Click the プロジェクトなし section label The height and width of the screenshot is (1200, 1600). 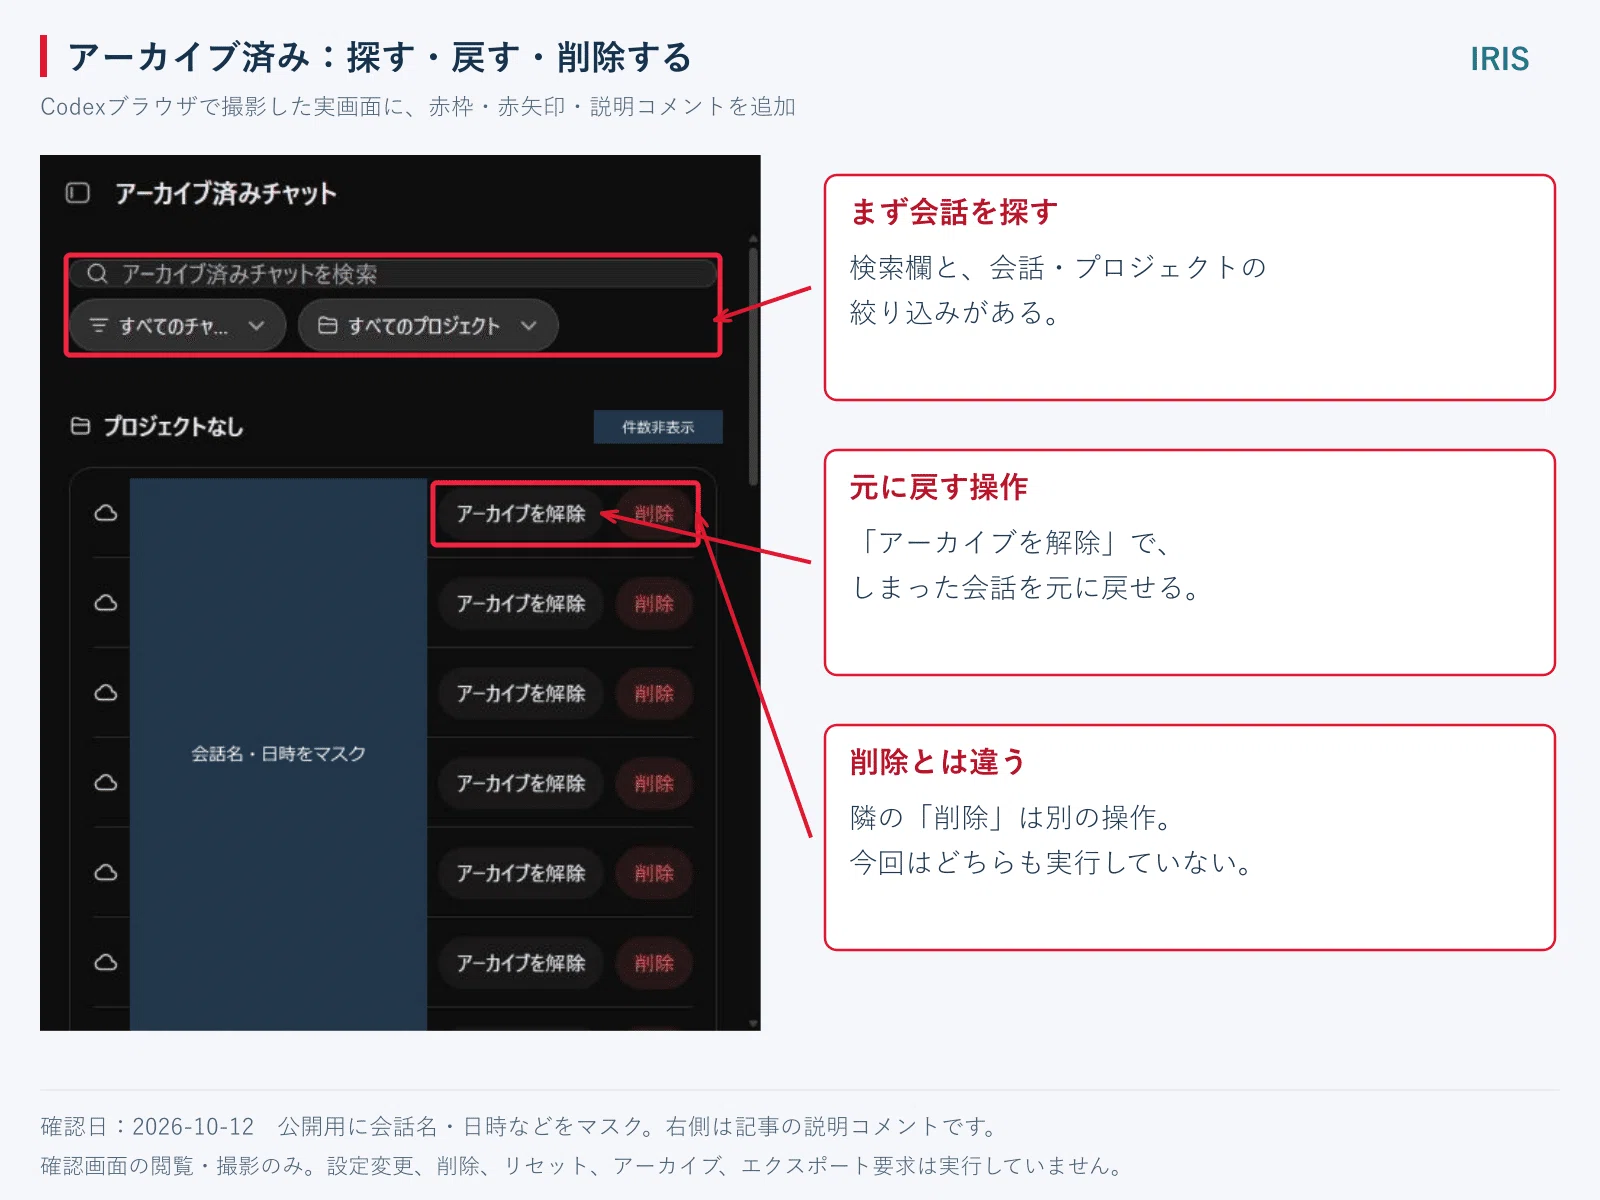click(x=173, y=427)
